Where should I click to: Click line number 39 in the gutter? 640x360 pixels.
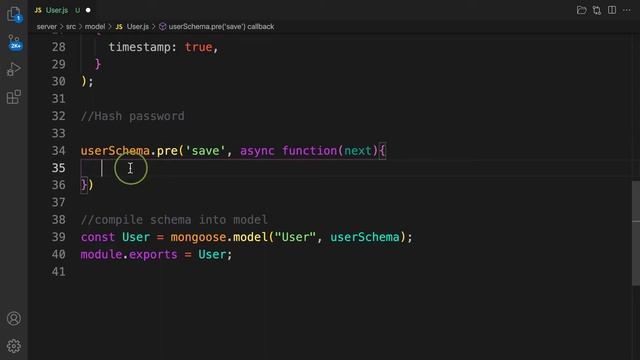pyautogui.click(x=58, y=237)
